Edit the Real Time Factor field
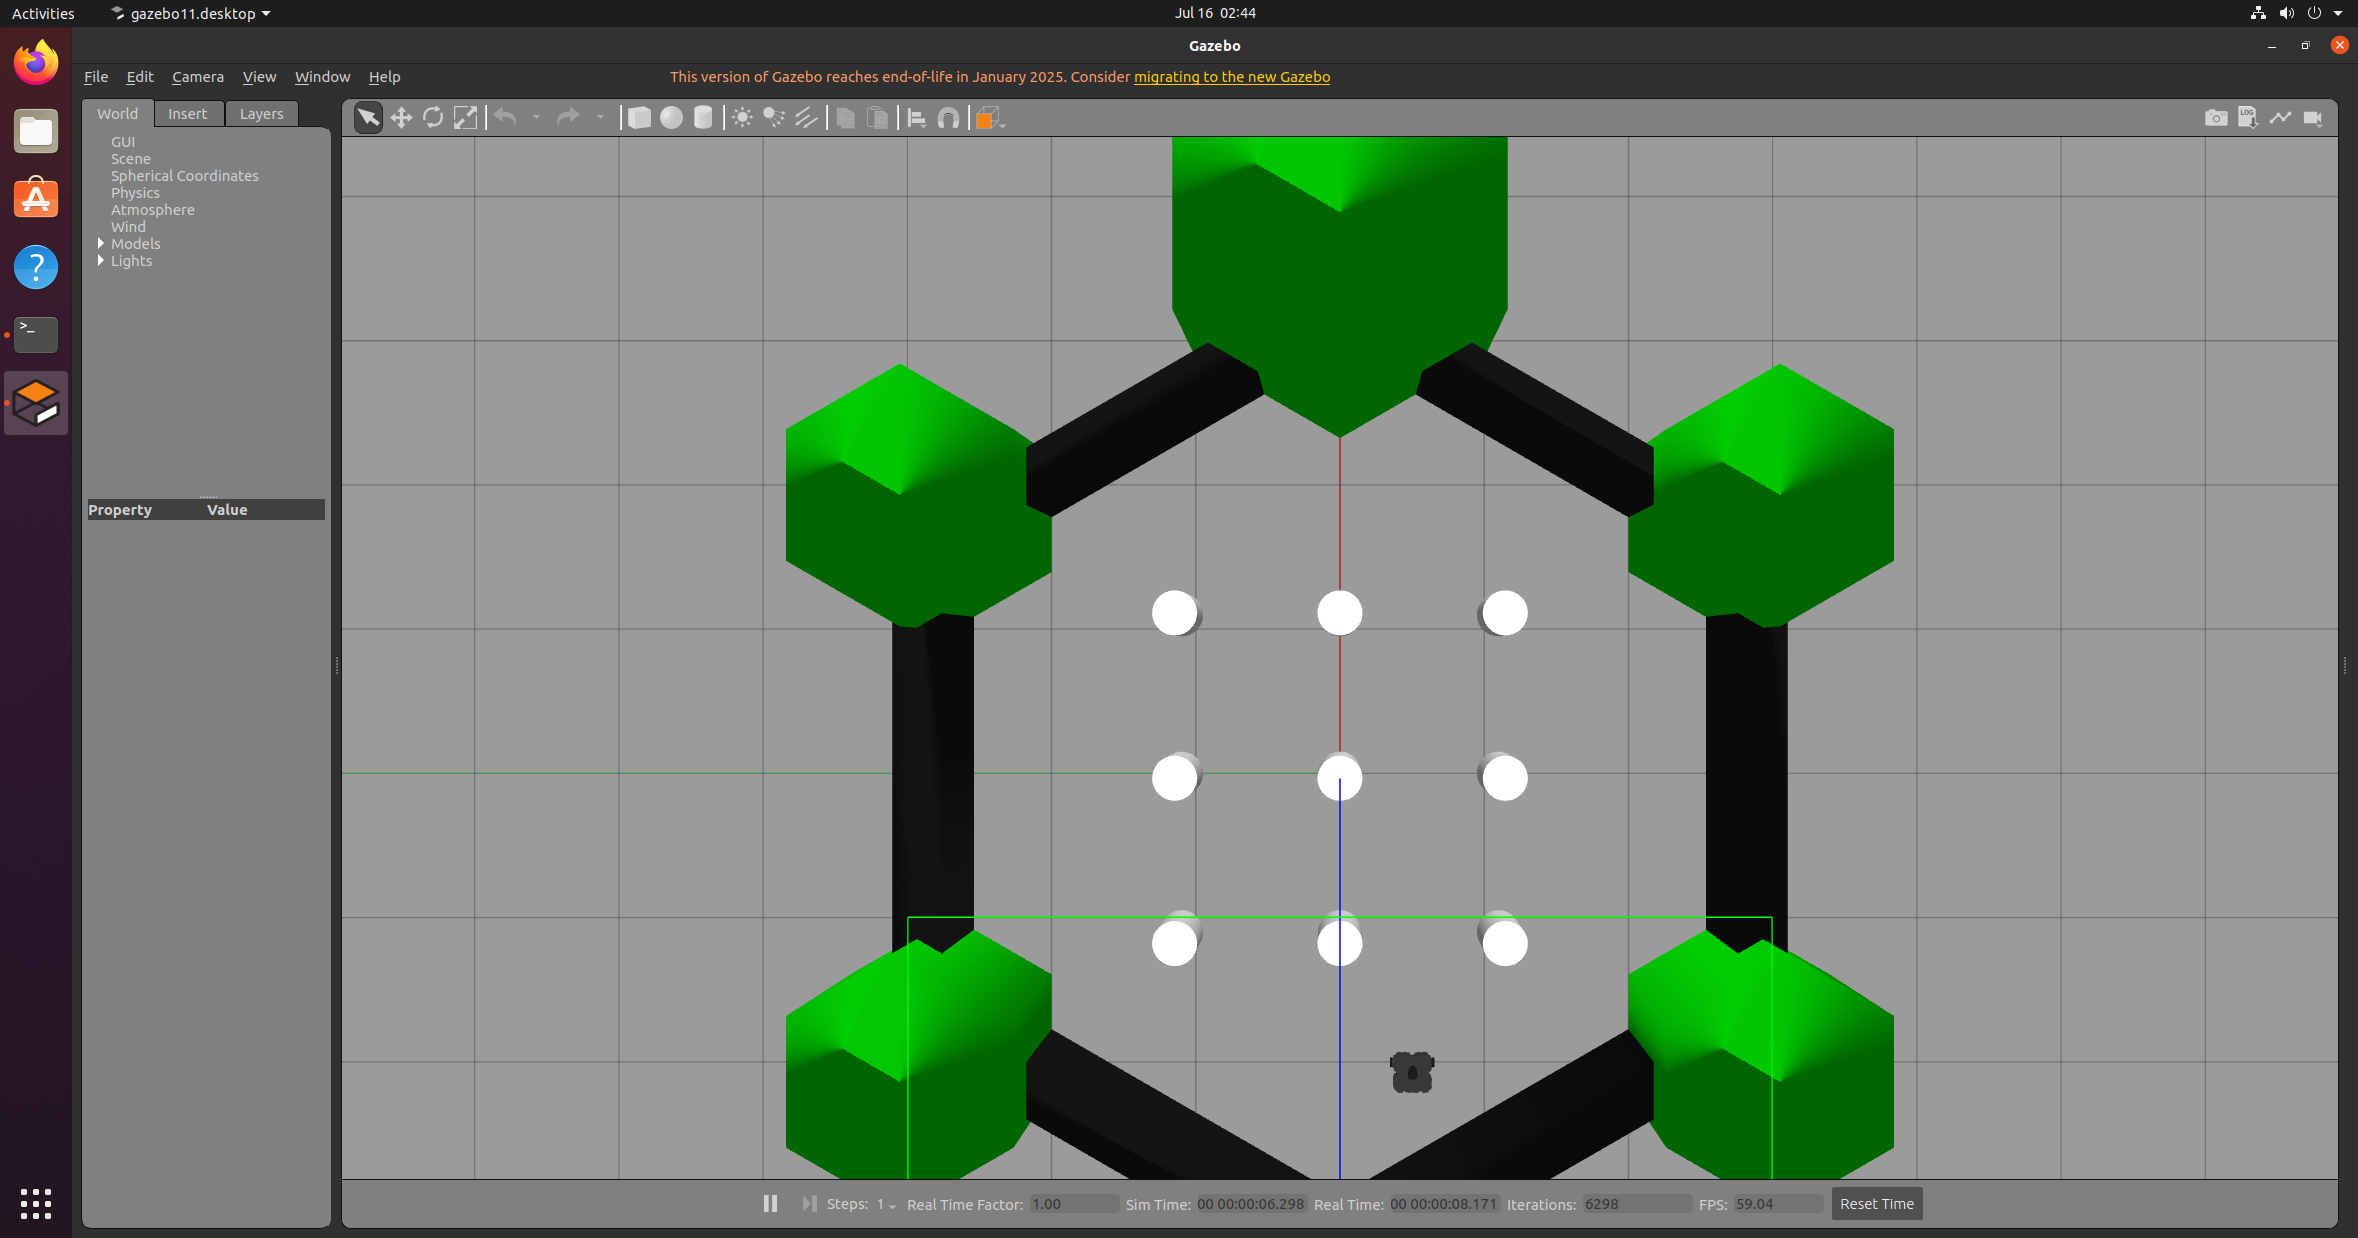 pyautogui.click(x=1073, y=1204)
